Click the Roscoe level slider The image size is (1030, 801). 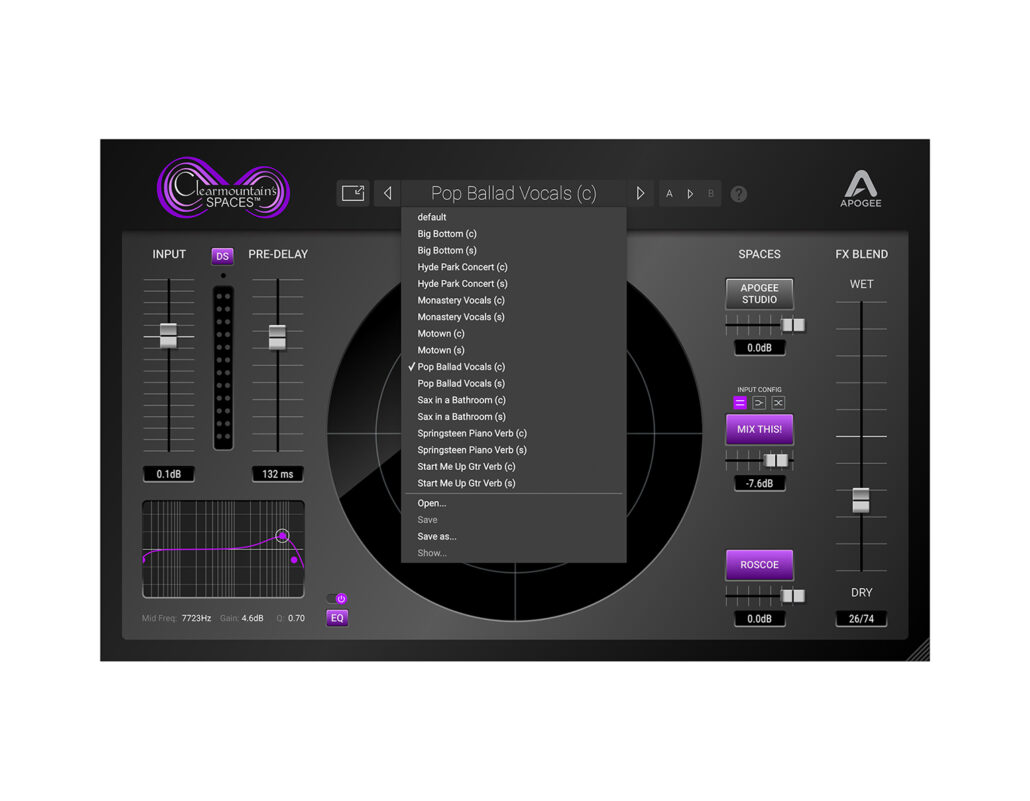pos(793,596)
